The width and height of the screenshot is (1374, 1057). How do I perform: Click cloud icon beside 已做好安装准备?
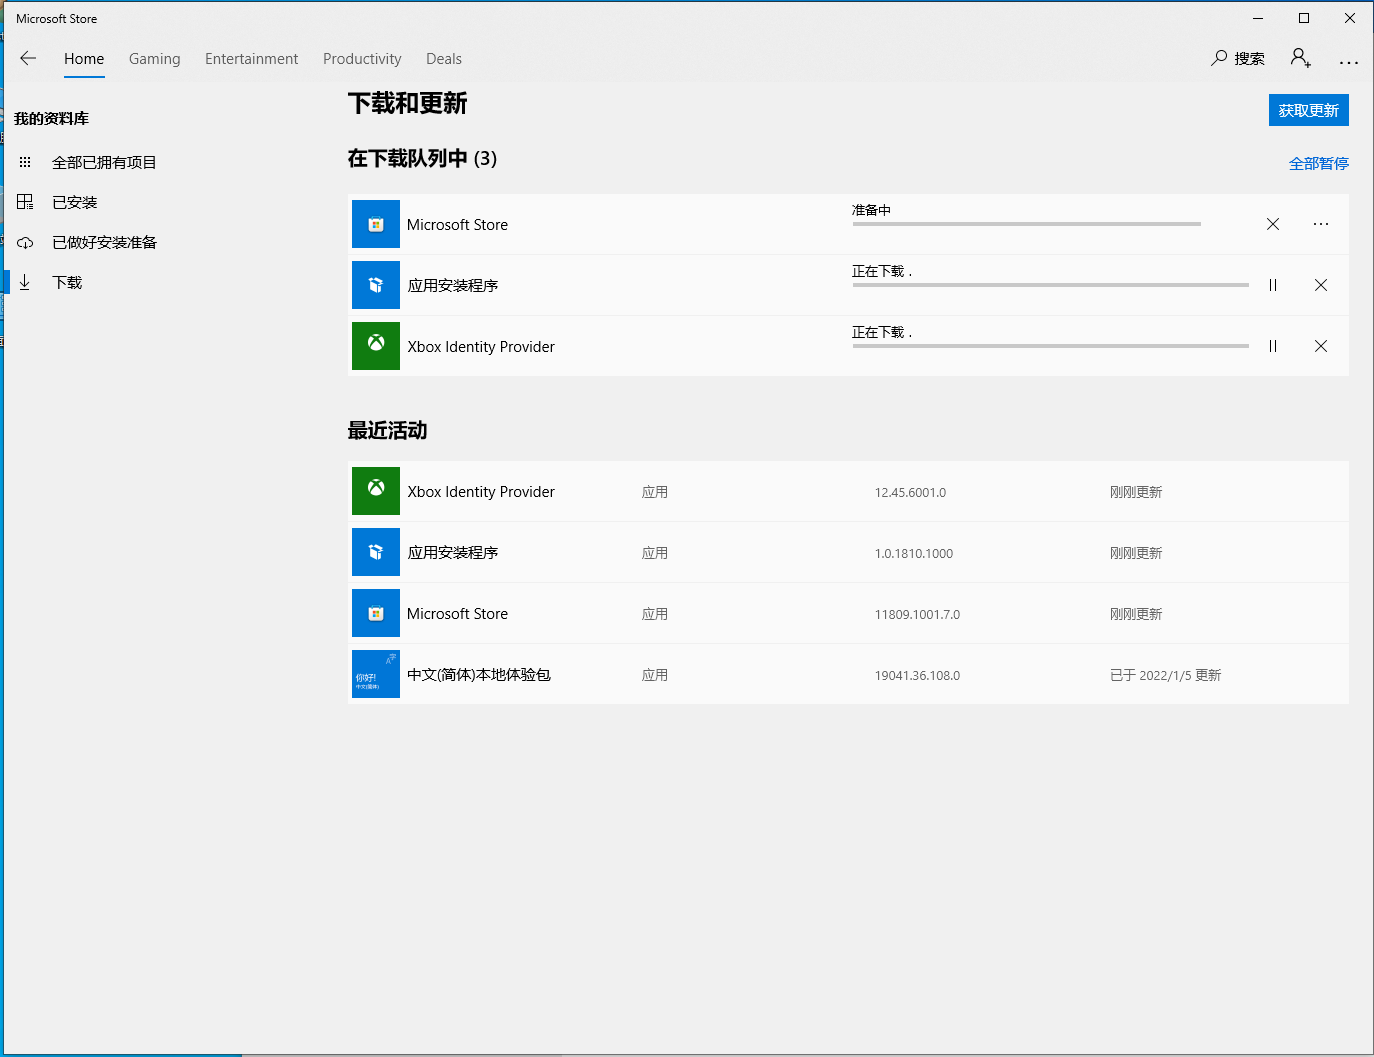point(25,242)
